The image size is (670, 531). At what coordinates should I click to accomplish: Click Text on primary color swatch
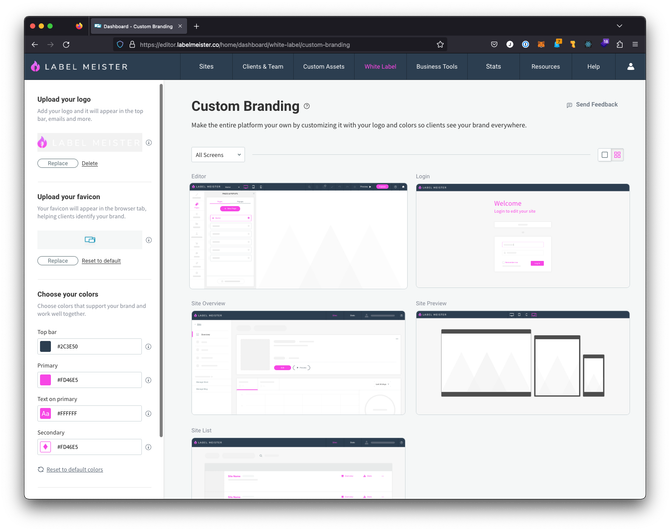pyautogui.click(x=45, y=414)
